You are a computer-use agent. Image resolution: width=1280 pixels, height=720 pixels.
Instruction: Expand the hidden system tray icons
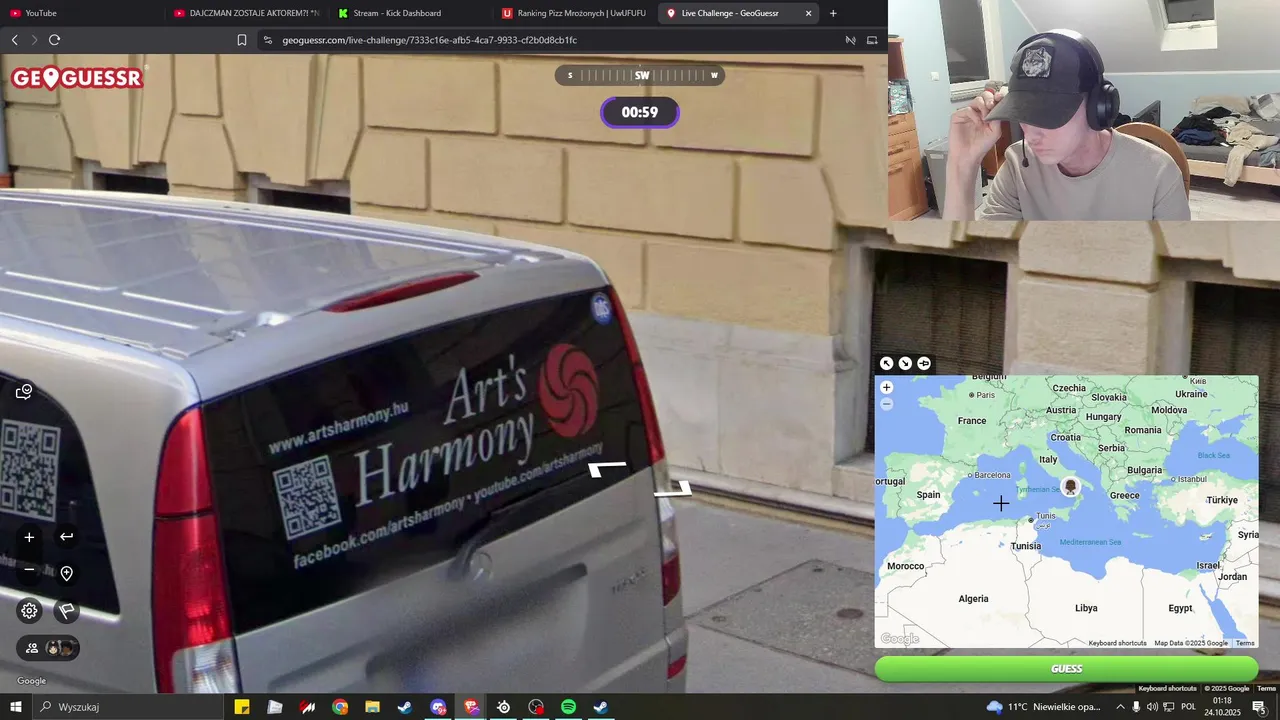[1120, 707]
